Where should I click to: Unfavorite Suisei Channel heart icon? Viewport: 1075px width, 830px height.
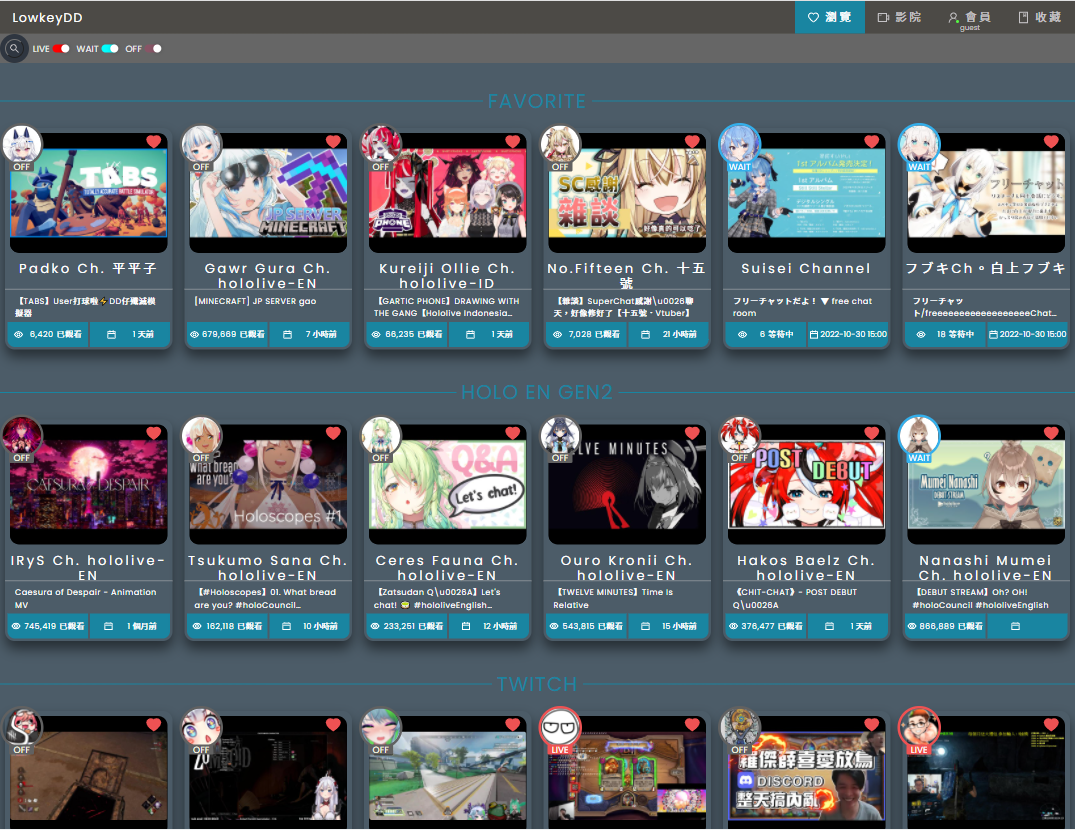(872, 141)
